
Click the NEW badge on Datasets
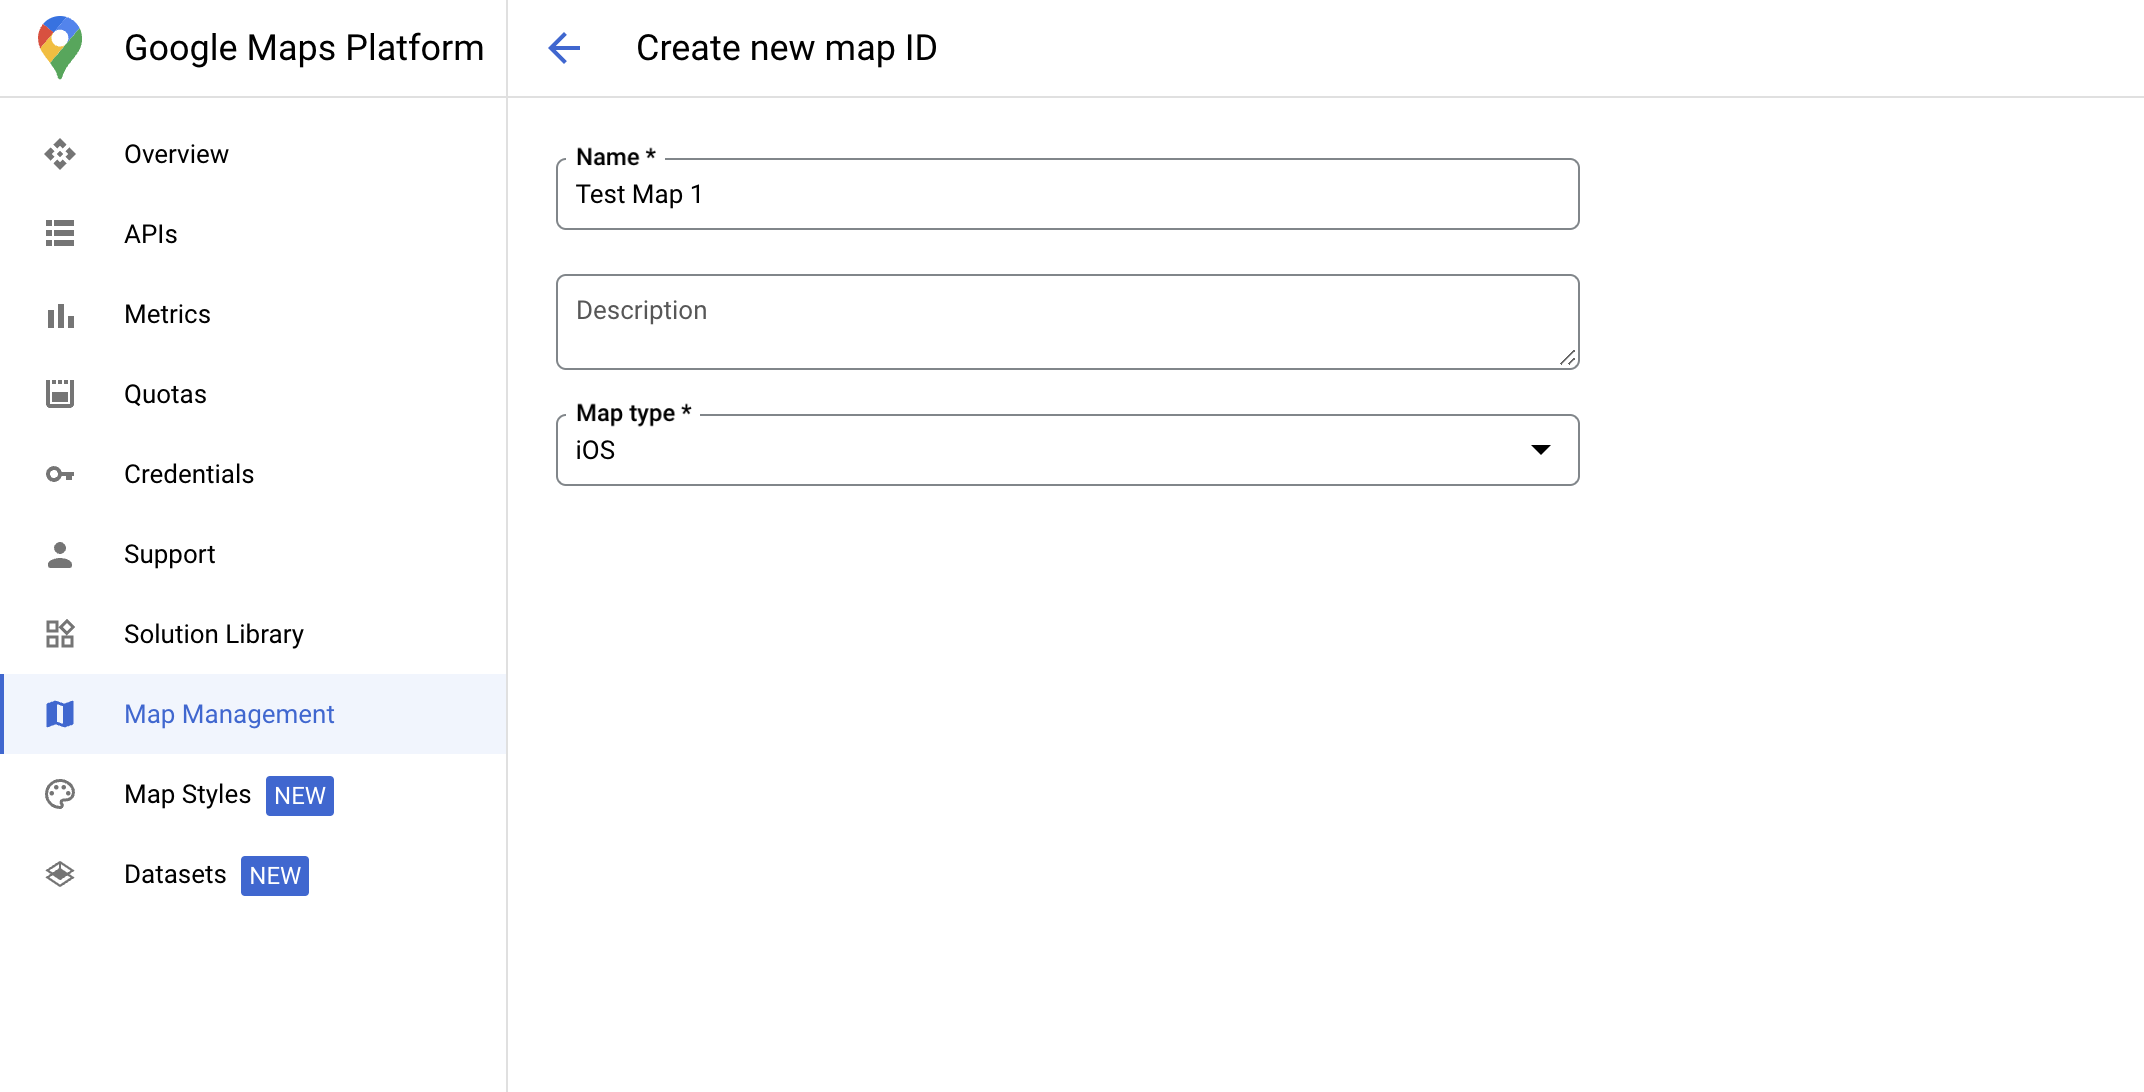pos(276,875)
